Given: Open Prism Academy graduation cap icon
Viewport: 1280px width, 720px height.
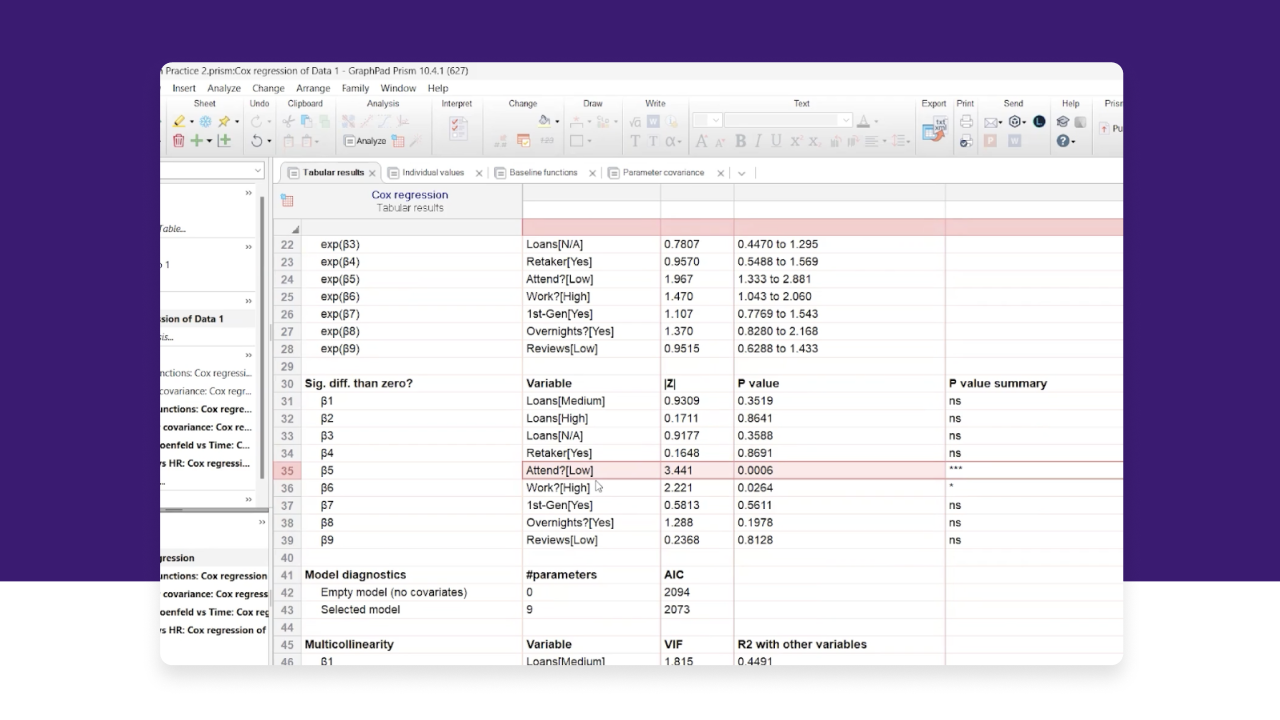Looking at the screenshot, I should pos(1063,121).
